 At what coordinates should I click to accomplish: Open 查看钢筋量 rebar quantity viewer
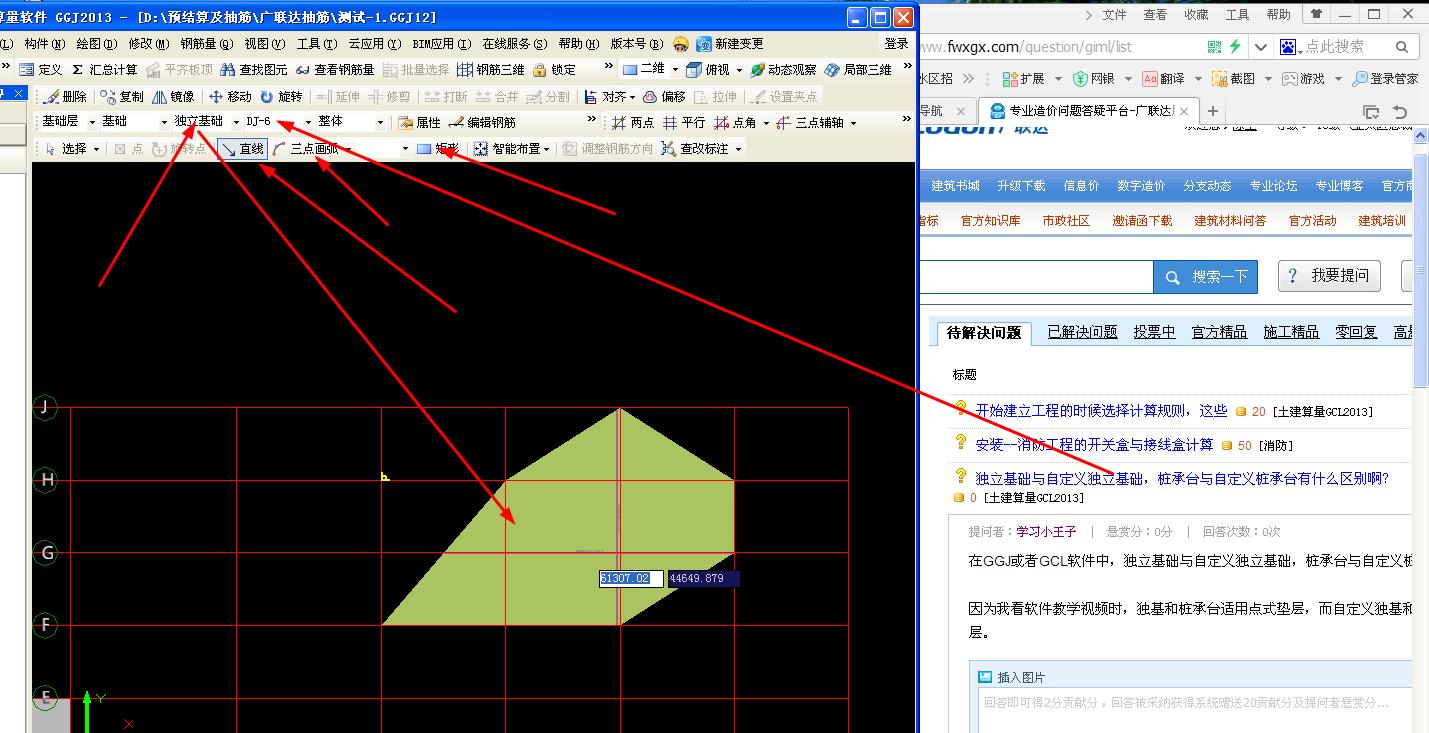click(x=335, y=70)
